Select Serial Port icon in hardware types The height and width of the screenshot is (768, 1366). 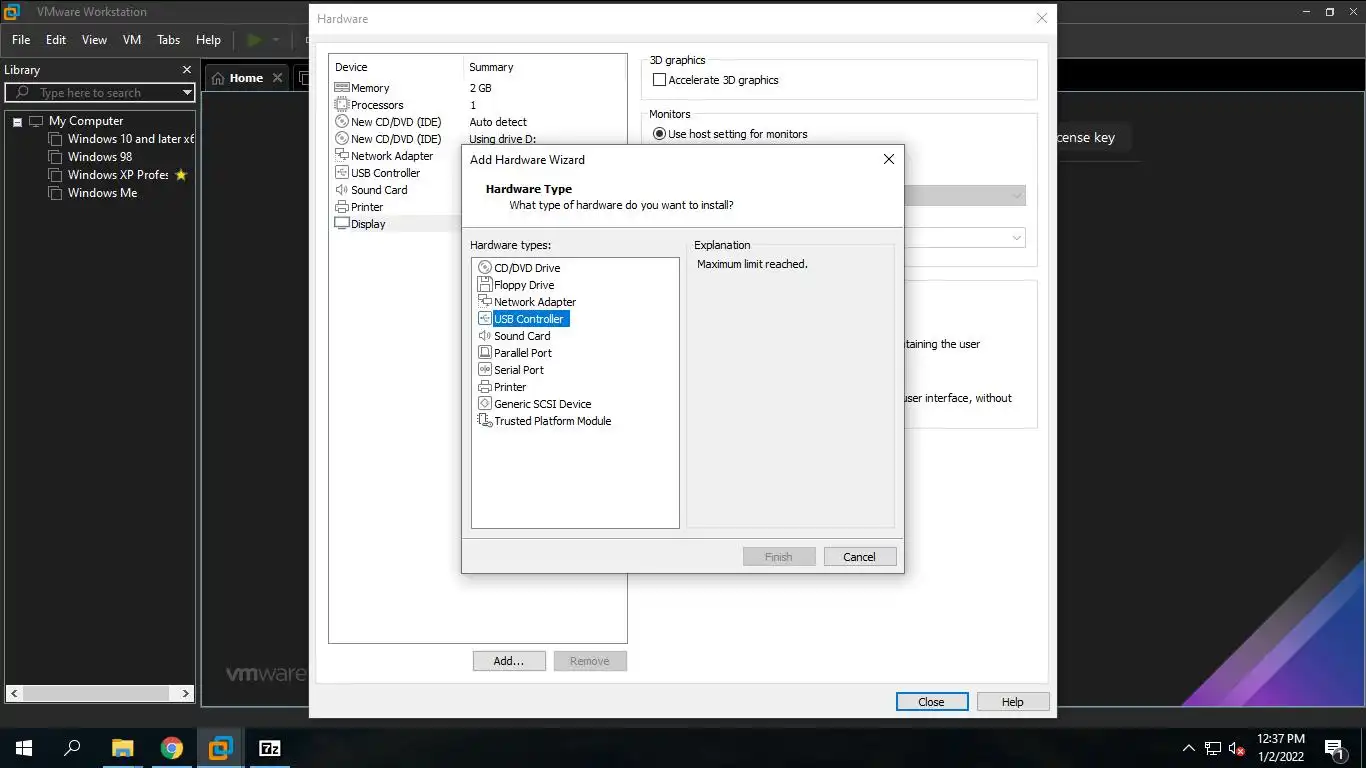(485, 370)
